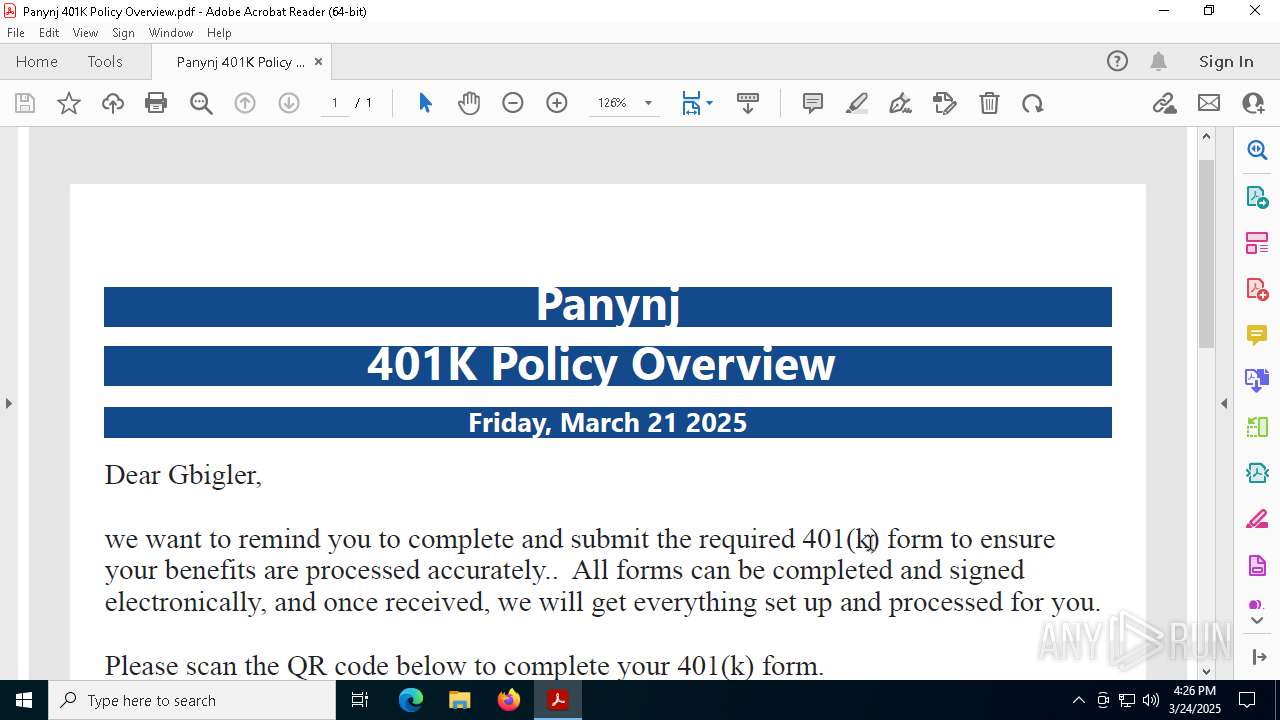Launch Microsoft Edge from taskbar

pyautogui.click(x=411, y=700)
